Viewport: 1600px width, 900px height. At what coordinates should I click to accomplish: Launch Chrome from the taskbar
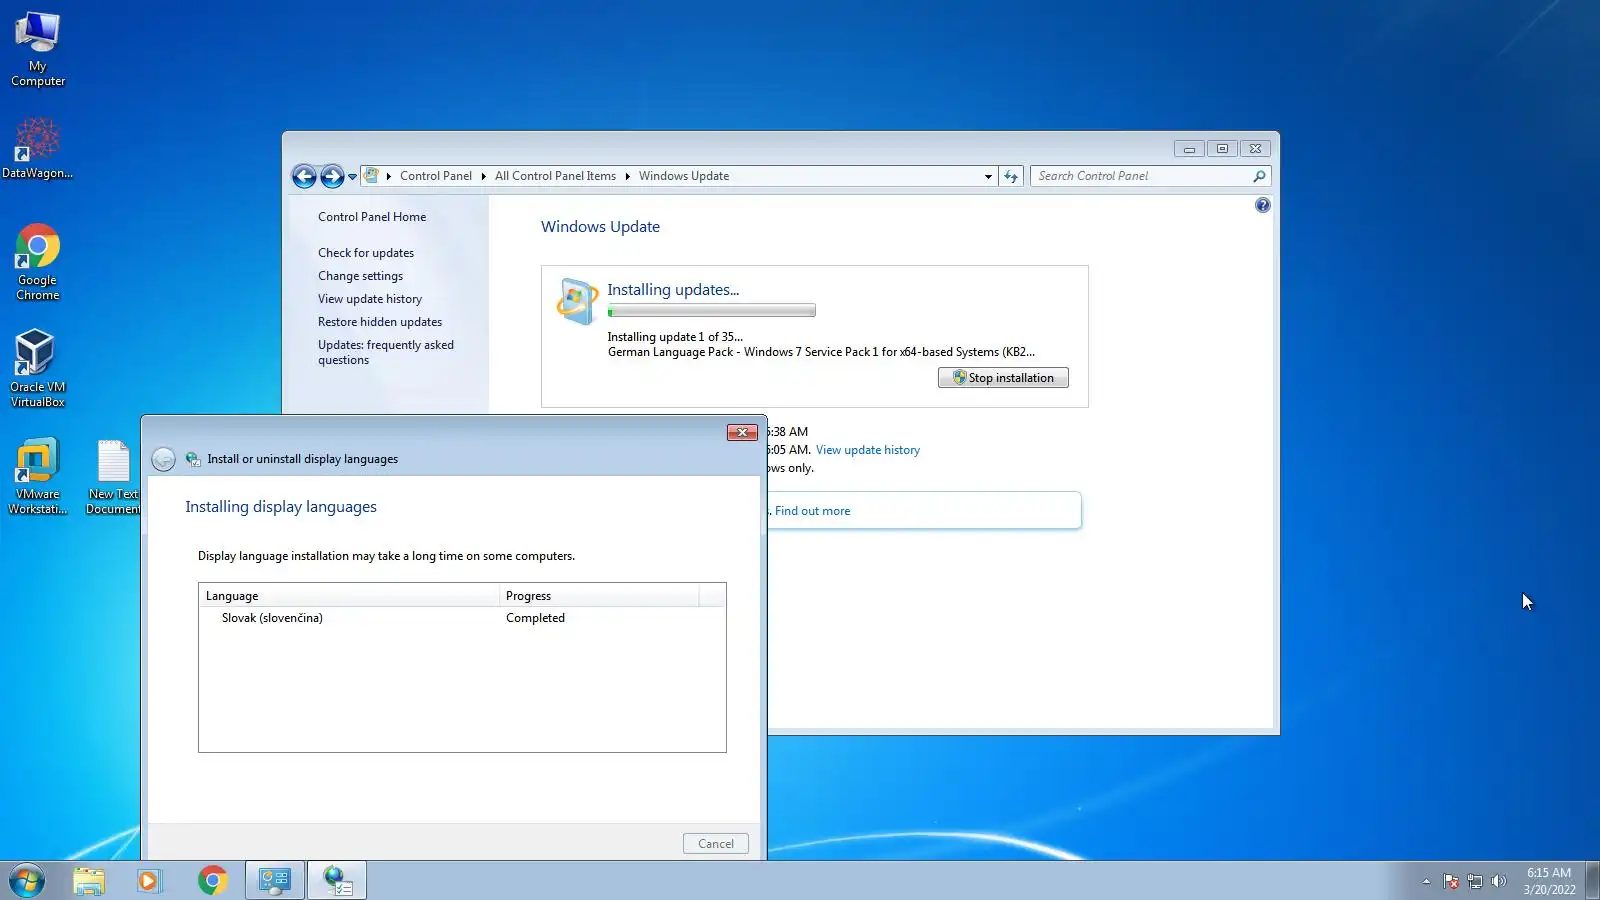coord(212,880)
